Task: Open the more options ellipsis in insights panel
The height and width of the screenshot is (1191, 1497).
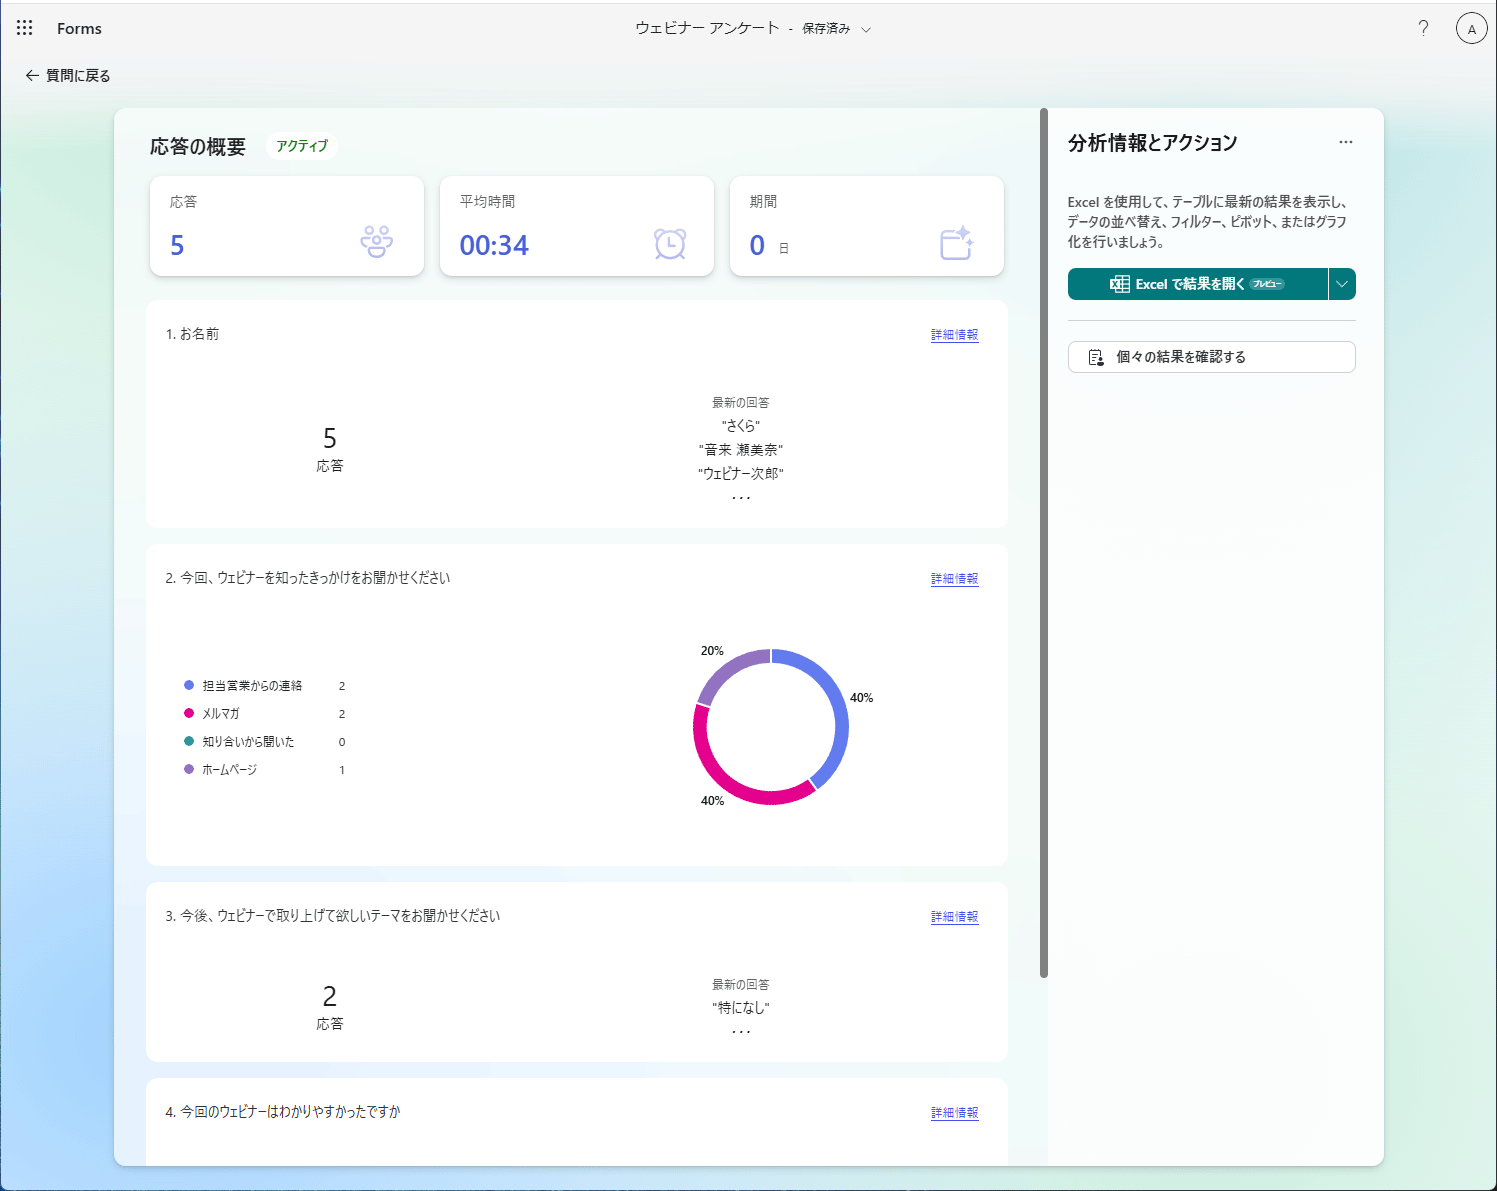Action: [1345, 142]
